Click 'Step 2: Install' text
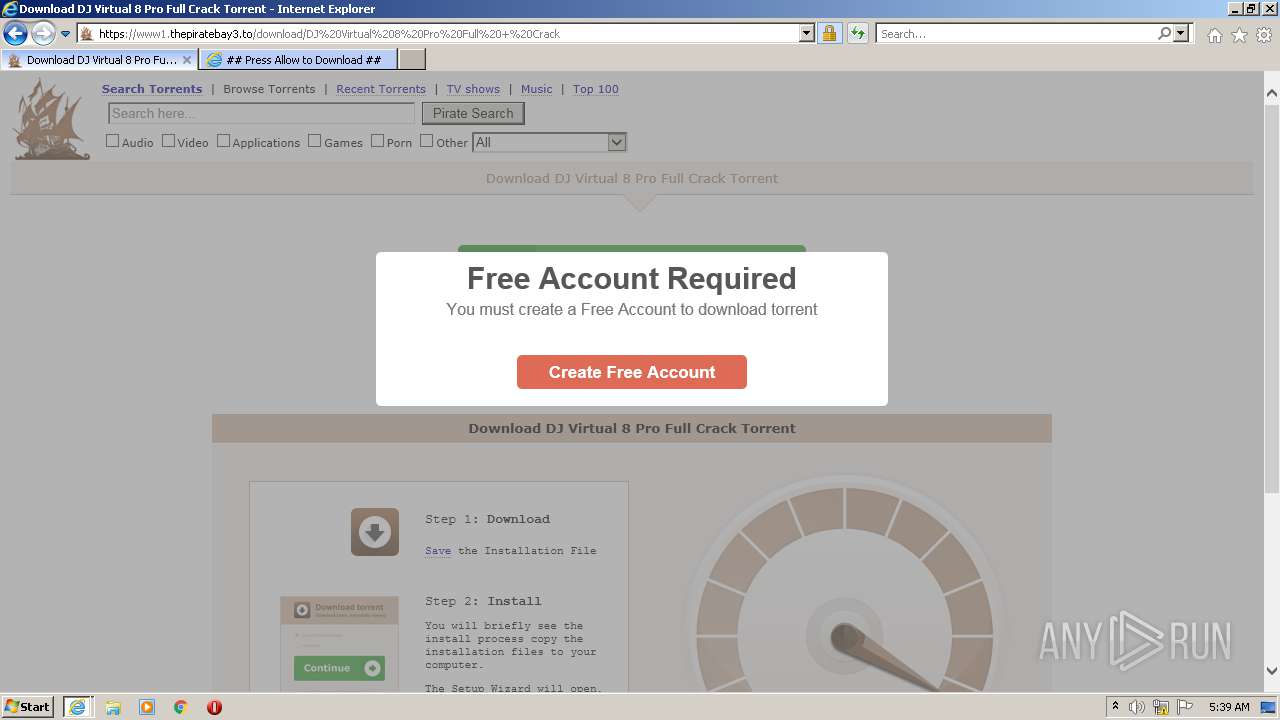1280x720 pixels. 483,601
